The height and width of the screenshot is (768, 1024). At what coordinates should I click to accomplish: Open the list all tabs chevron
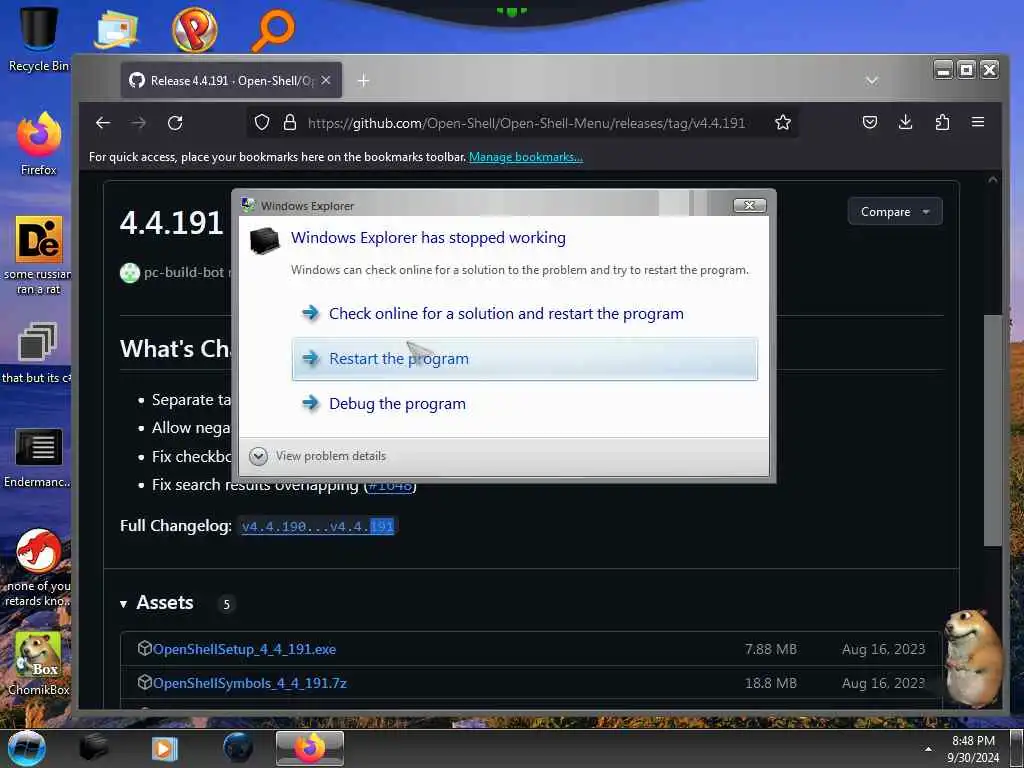(871, 80)
